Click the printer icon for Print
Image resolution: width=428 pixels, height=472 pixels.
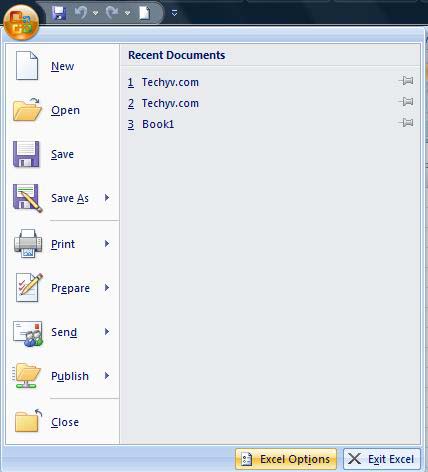(x=28, y=243)
